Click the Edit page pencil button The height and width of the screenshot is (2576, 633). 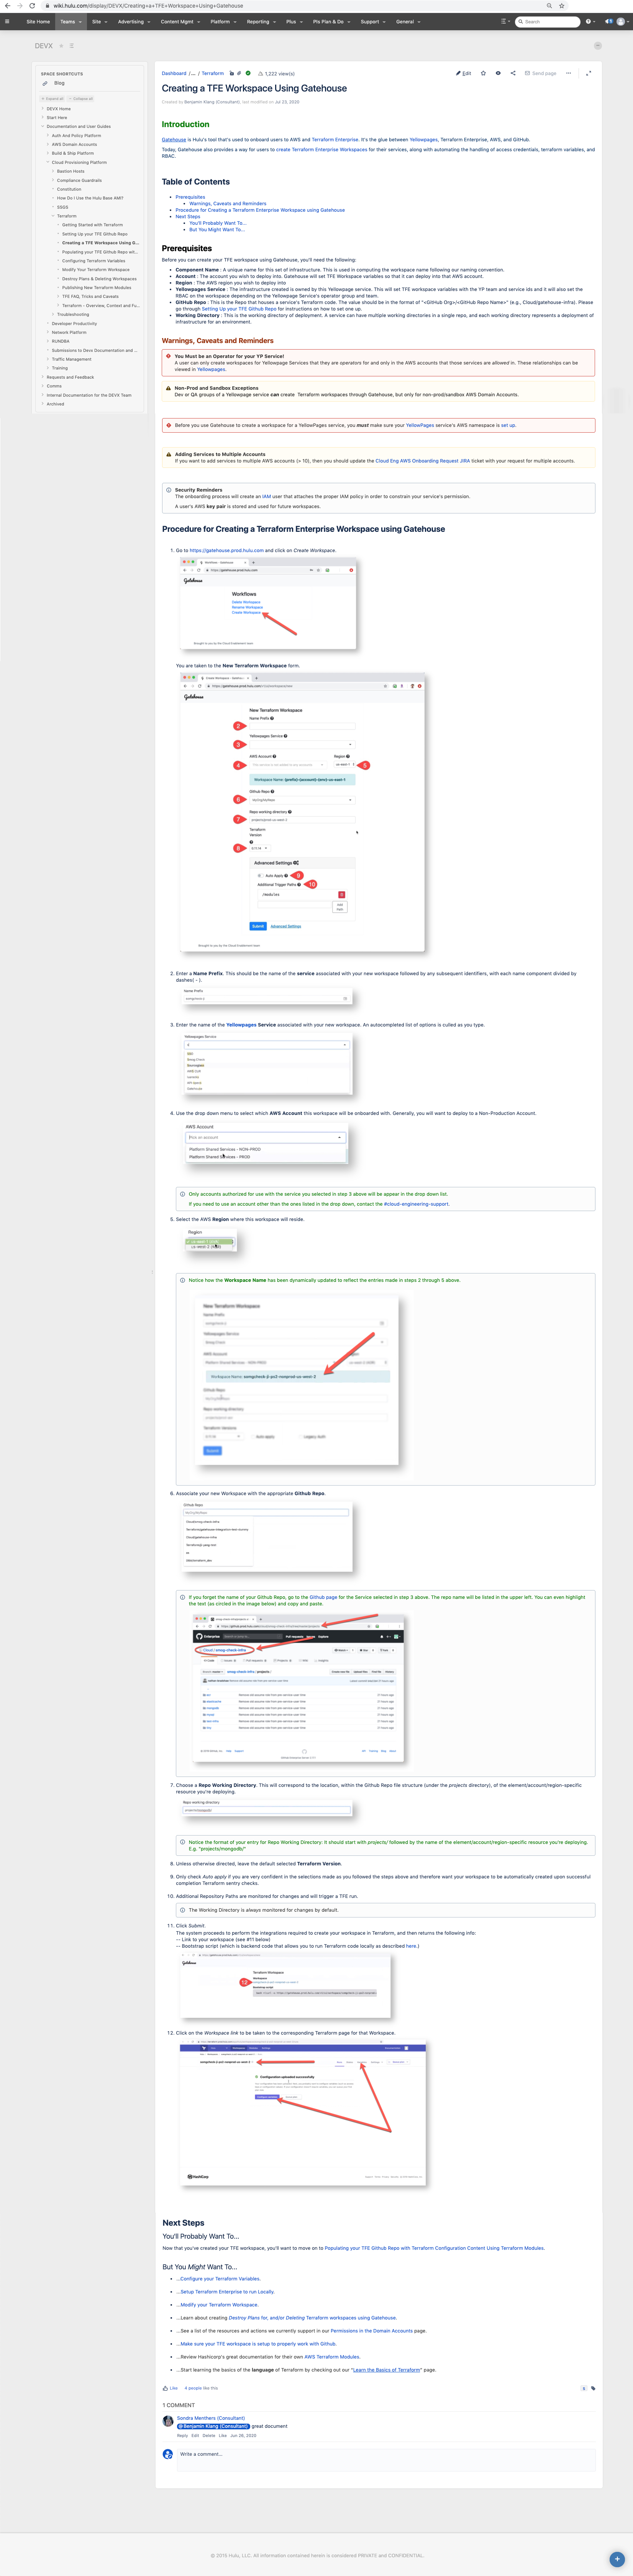pos(464,73)
